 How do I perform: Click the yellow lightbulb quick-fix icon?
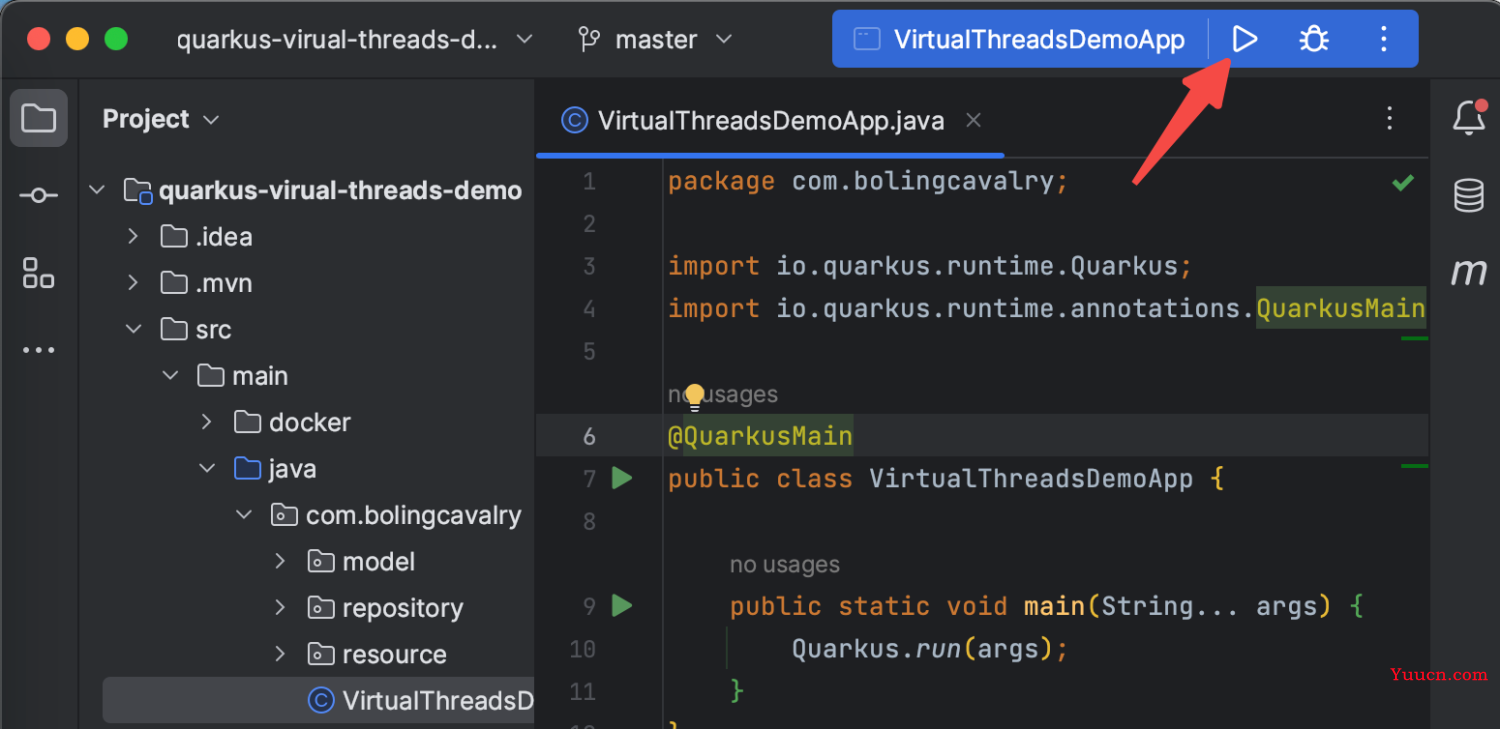coord(694,397)
